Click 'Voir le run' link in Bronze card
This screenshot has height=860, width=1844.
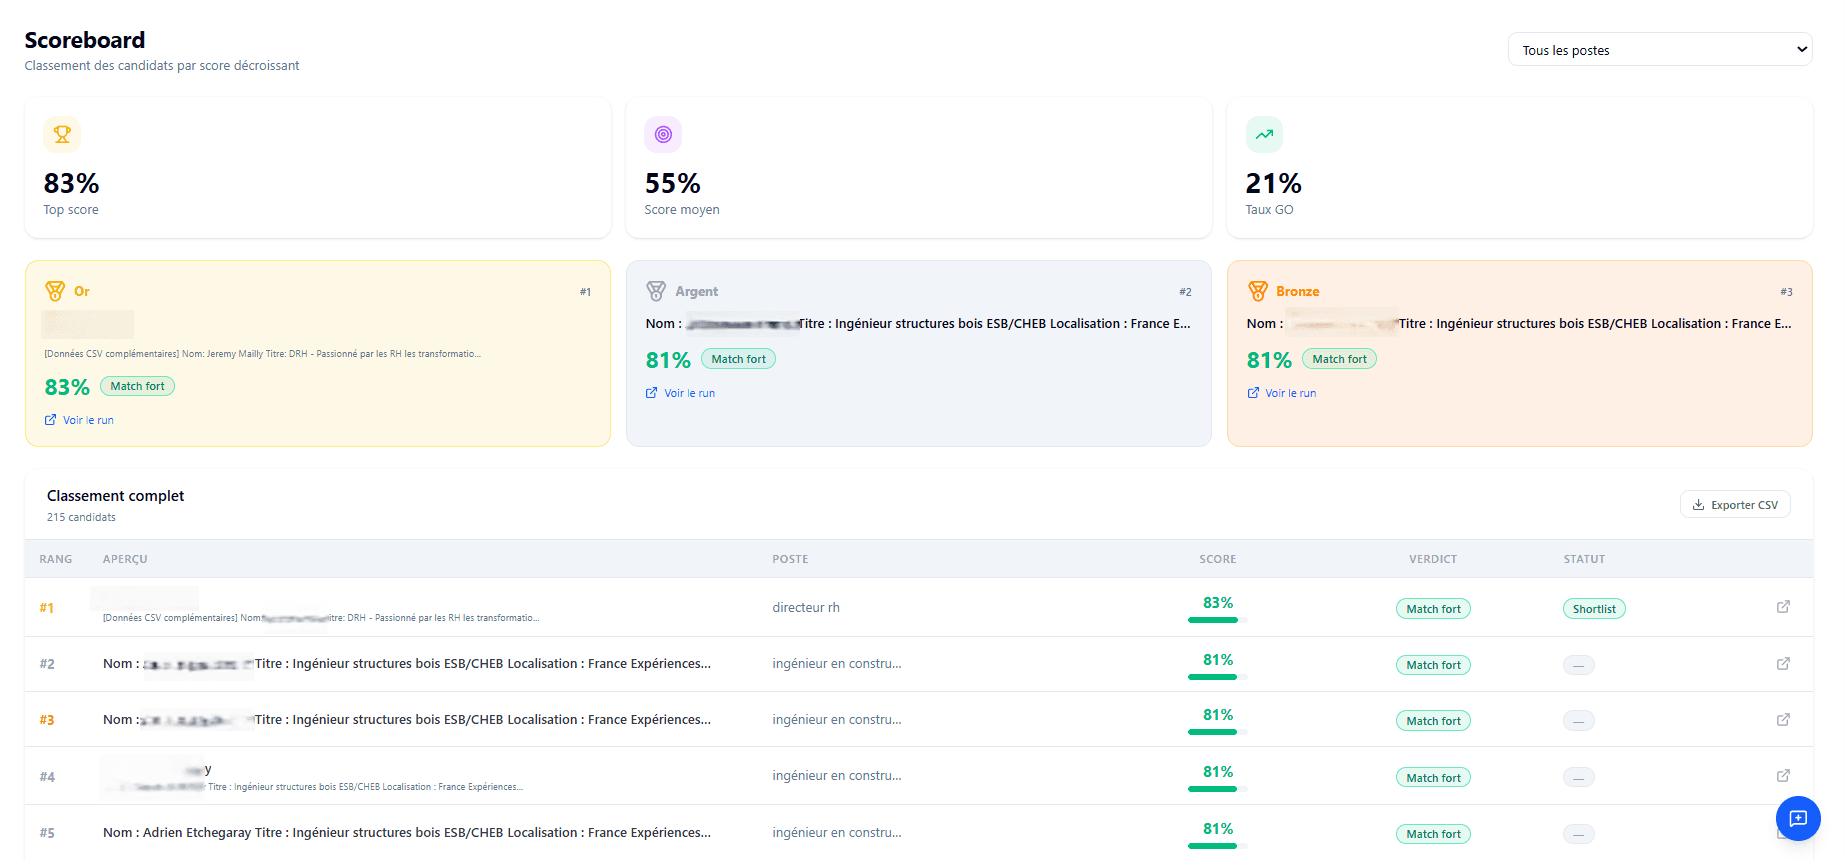coord(1290,393)
